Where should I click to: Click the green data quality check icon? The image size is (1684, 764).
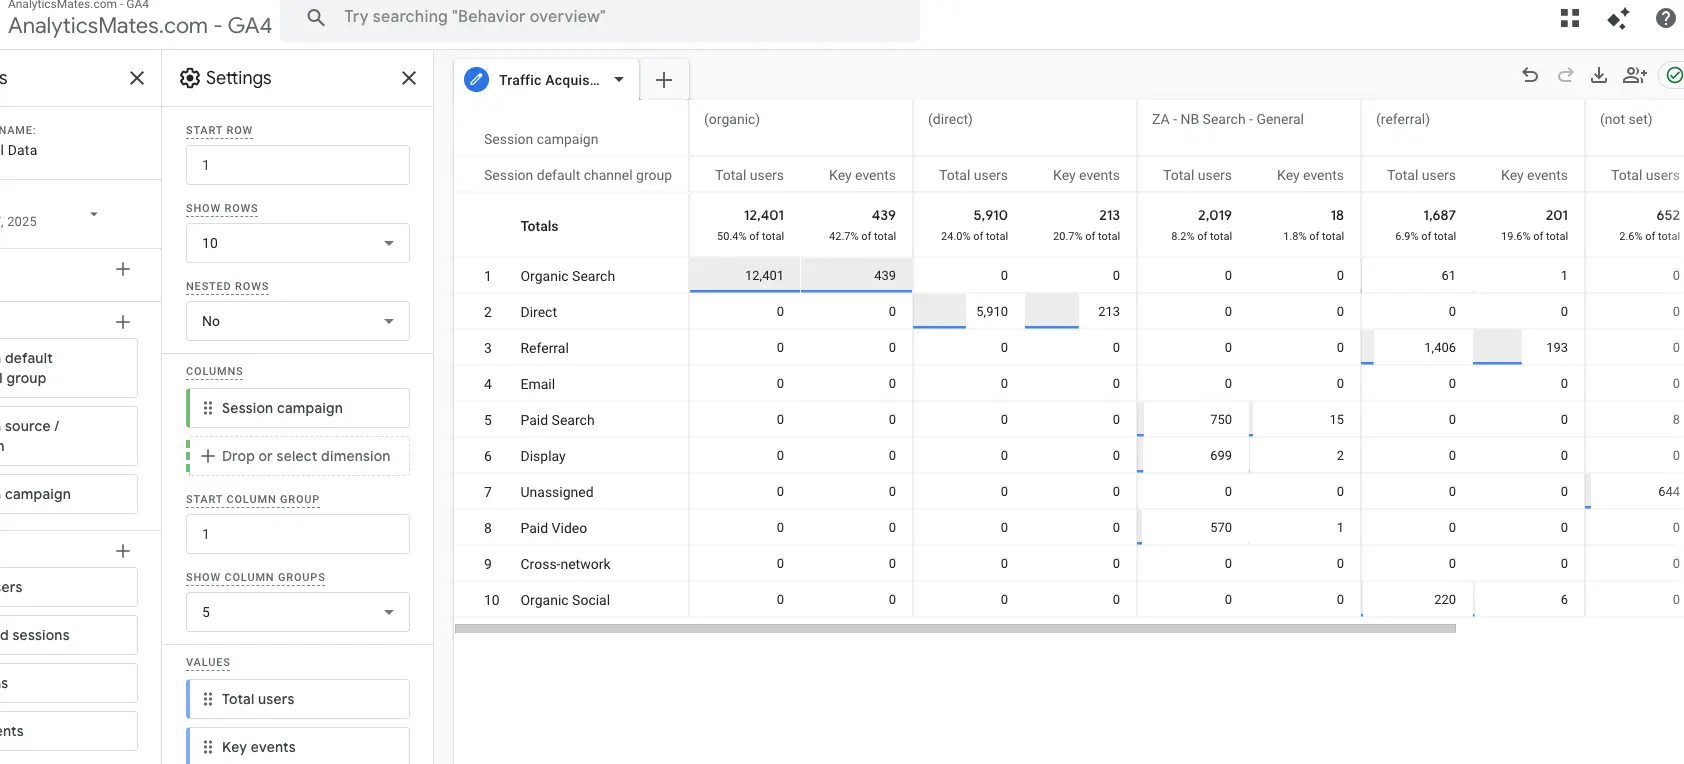[x=1674, y=75]
